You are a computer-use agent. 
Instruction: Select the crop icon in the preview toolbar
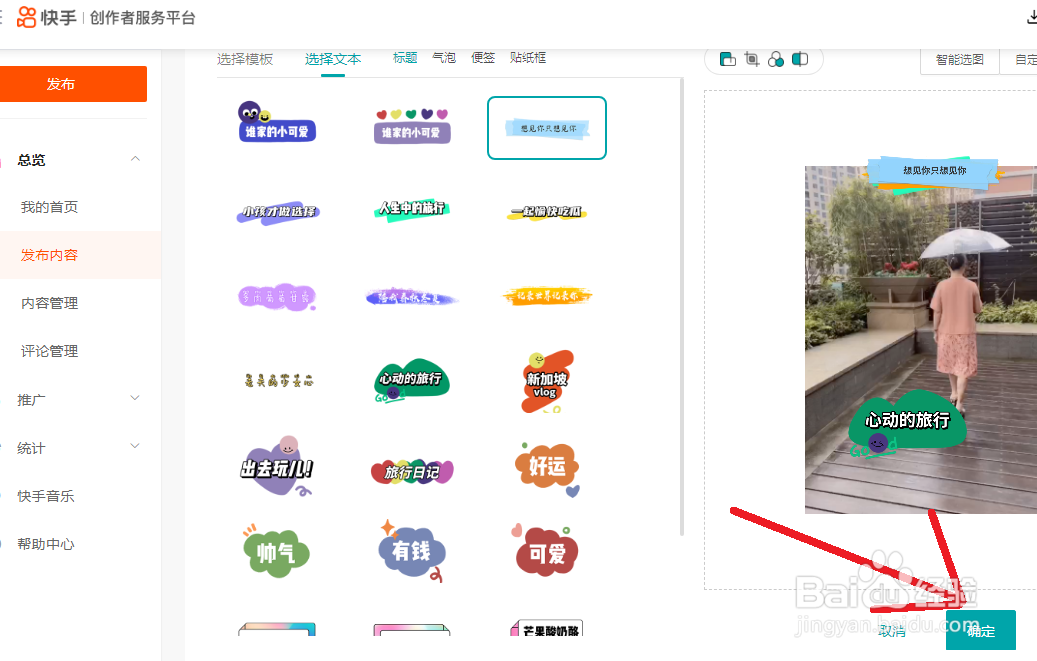pyautogui.click(x=751, y=59)
